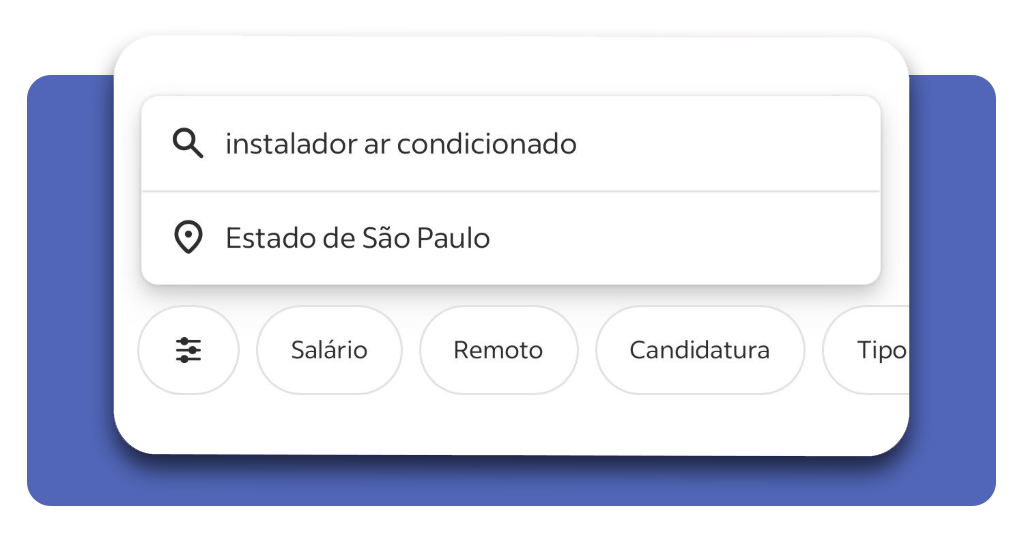Screen dimensions: 1024x536
Task: Expand the Candidatura filter options
Action: (700, 350)
